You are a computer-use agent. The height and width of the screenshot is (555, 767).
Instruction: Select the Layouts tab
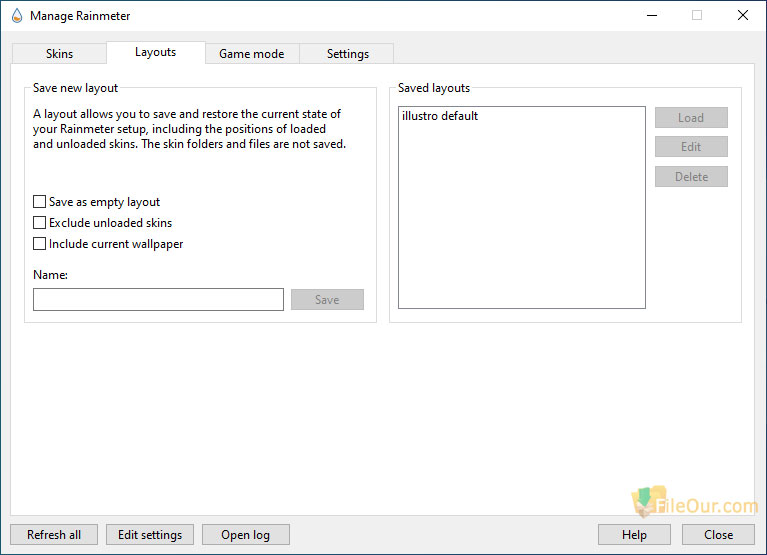(x=156, y=52)
